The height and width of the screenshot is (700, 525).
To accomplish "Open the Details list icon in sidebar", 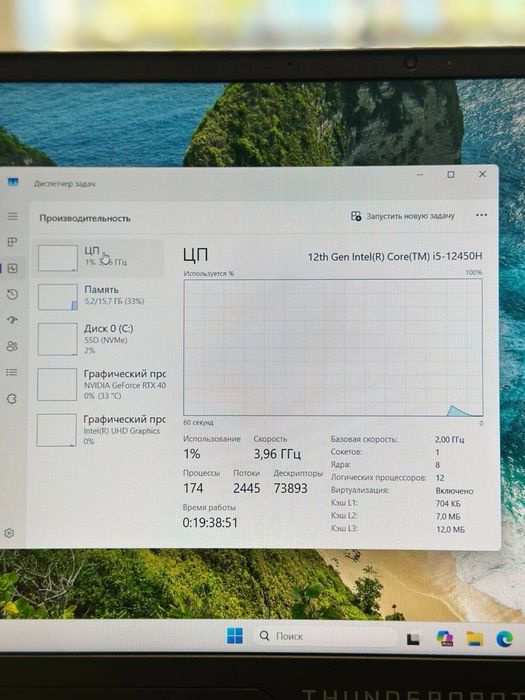I will tap(12, 372).
